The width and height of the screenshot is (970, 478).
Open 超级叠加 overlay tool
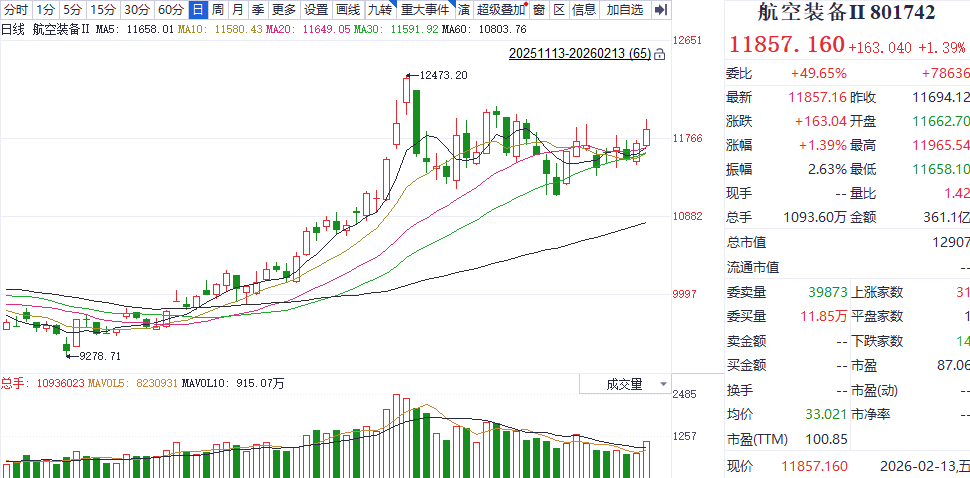[x=501, y=10]
